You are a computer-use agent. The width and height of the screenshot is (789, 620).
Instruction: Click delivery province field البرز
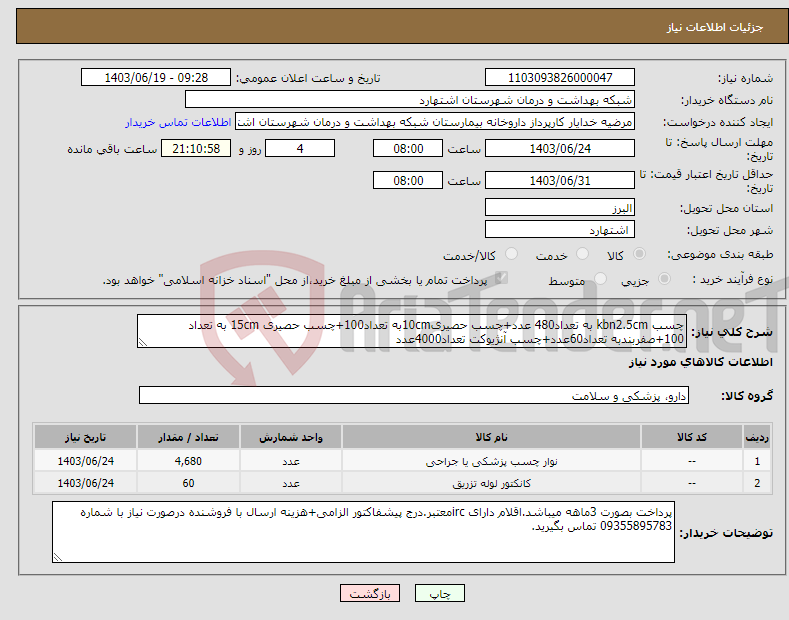click(560, 207)
